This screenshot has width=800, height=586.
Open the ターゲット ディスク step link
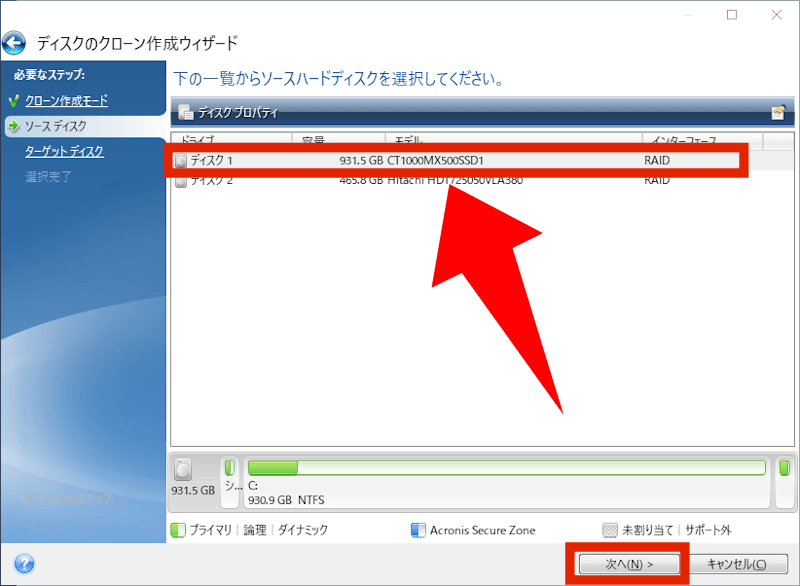64,151
